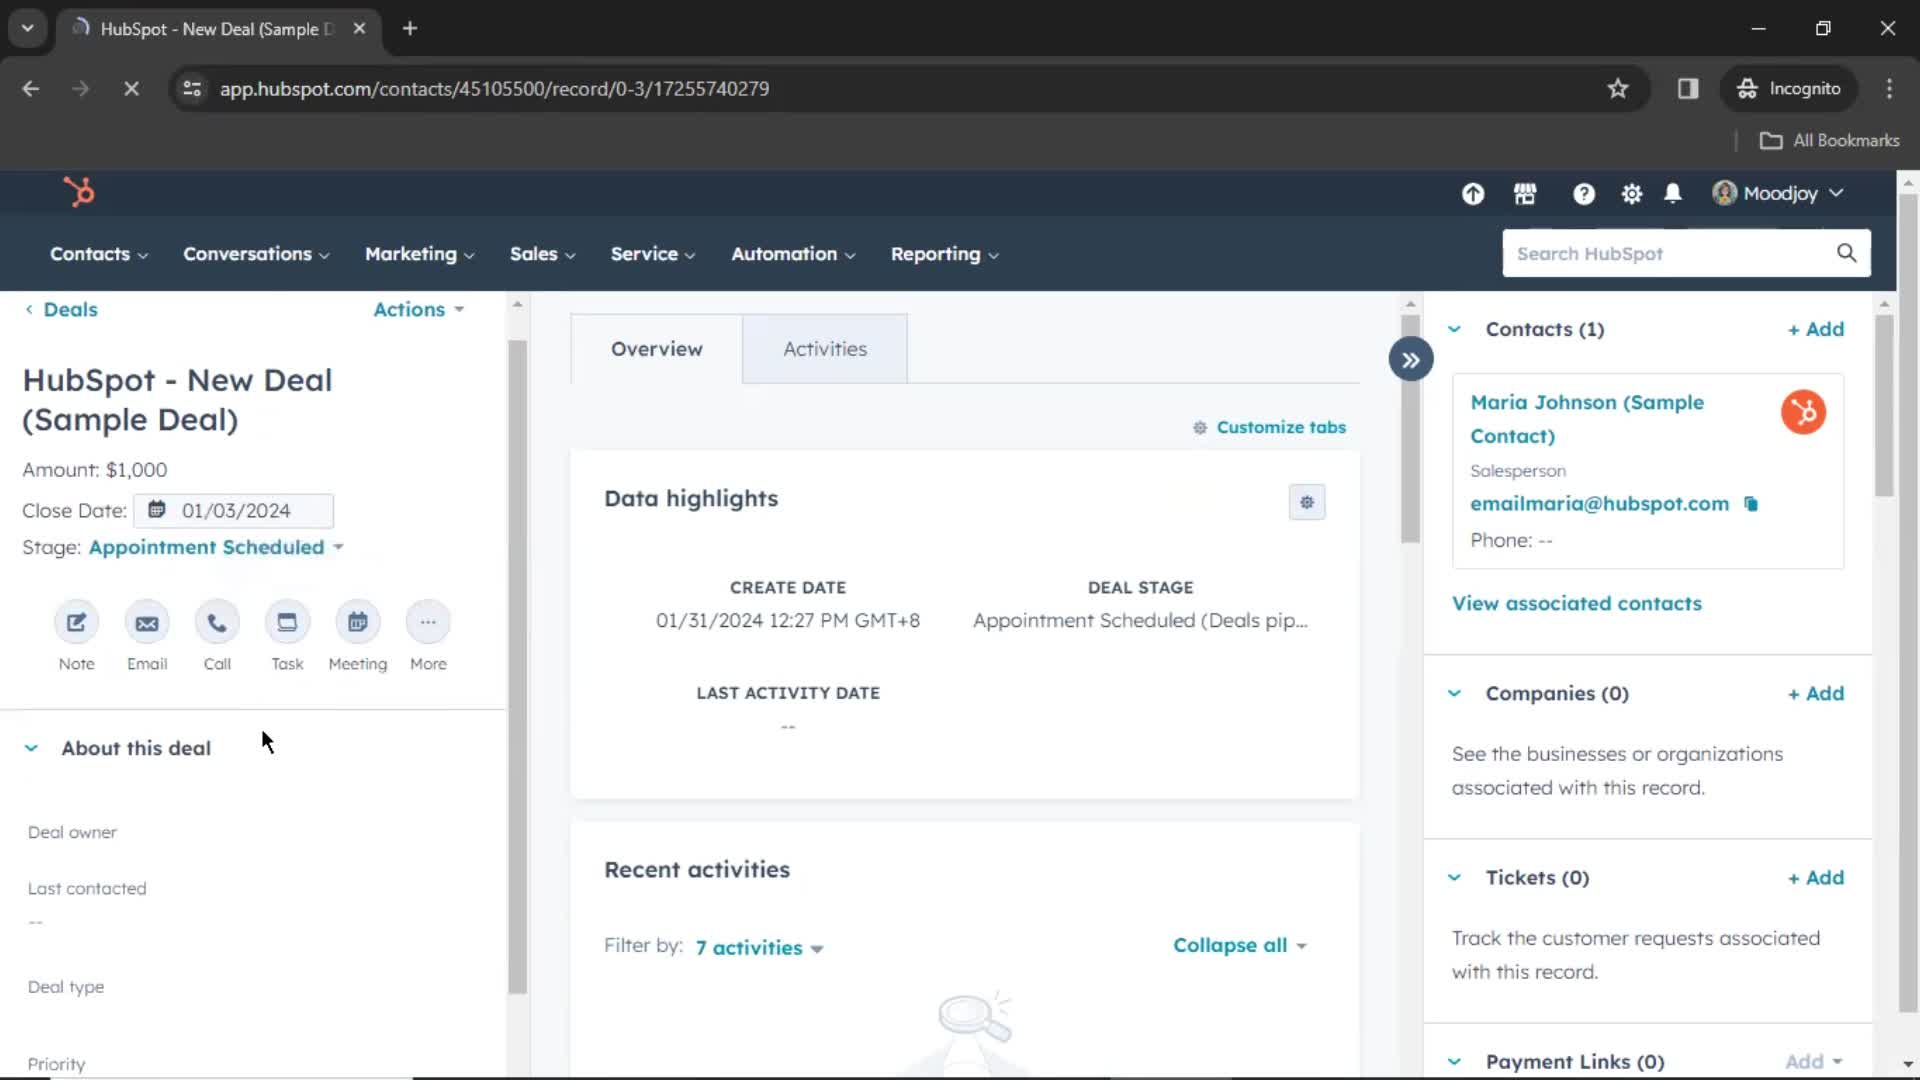Open the help question mark icon
This screenshot has height=1080, width=1920.
click(x=1583, y=194)
